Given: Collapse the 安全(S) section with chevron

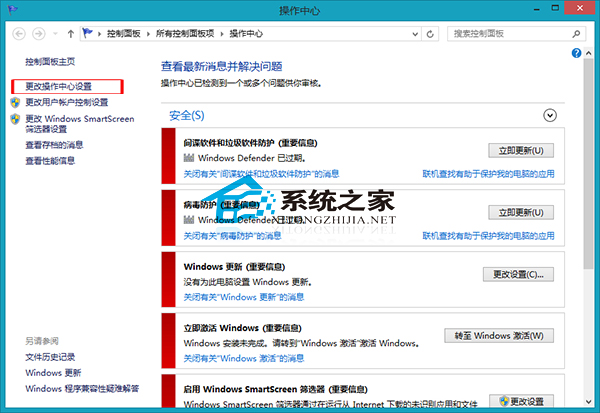Looking at the screenshot, I should 550,115.
